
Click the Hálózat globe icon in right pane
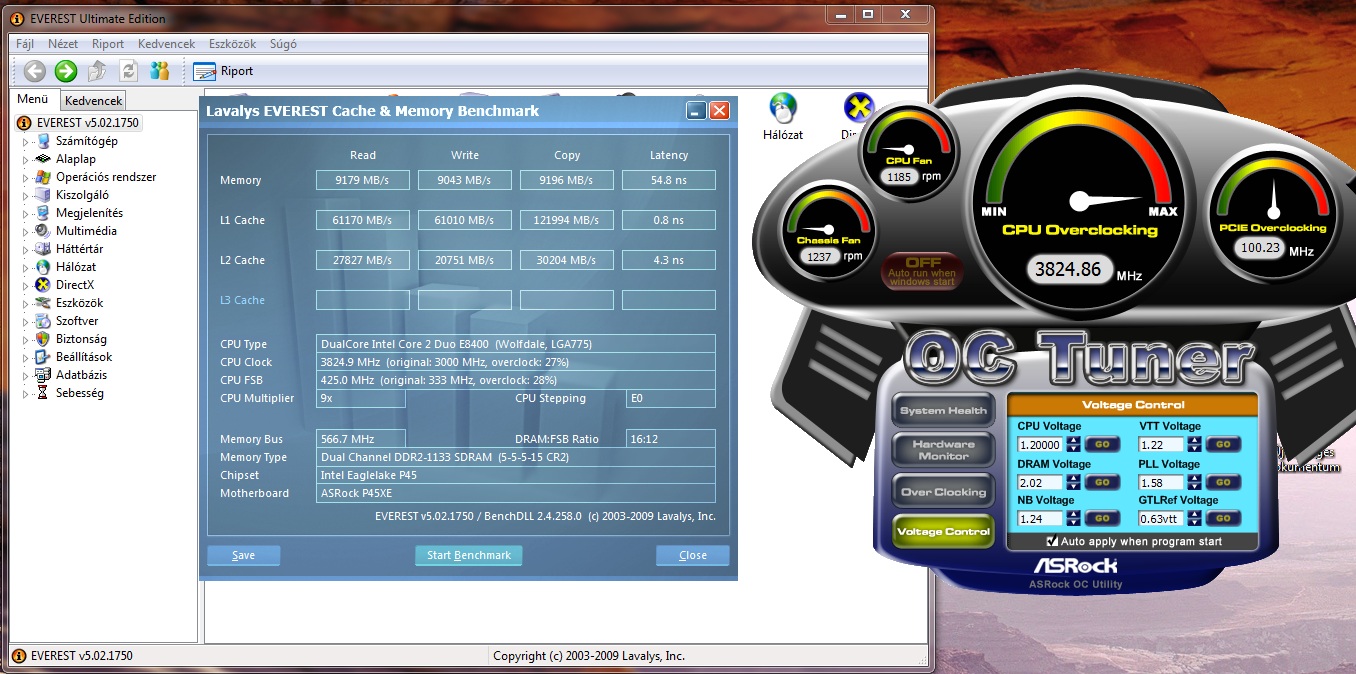tap(783, 108)
